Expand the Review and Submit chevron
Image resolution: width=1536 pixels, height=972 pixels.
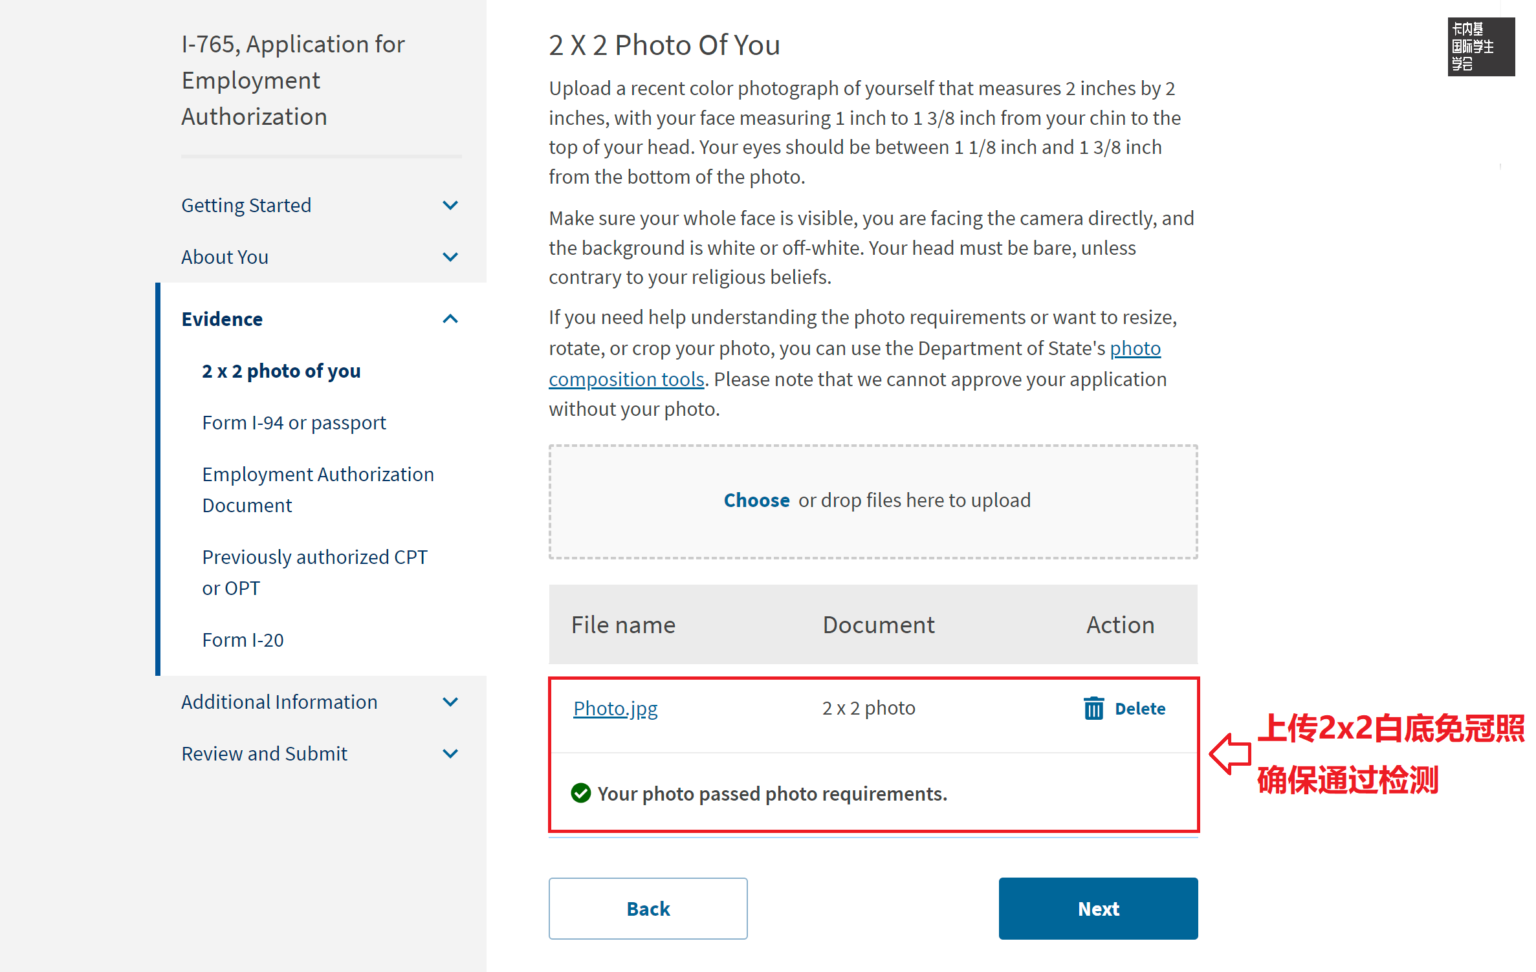pyautogui.click(x=450, y=755)
